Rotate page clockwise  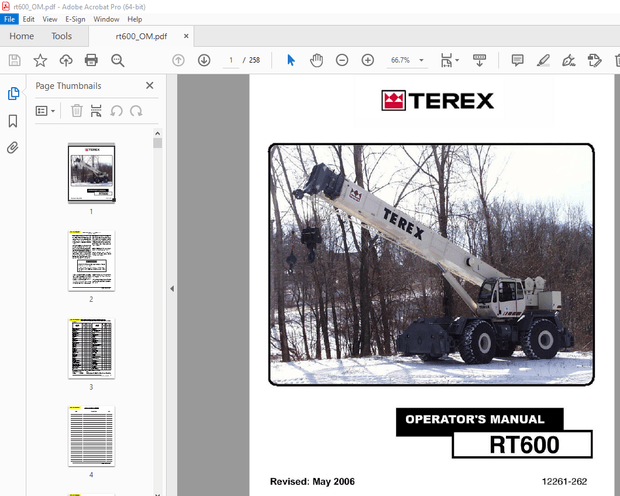pyautogui.click(x=136, y=111)
